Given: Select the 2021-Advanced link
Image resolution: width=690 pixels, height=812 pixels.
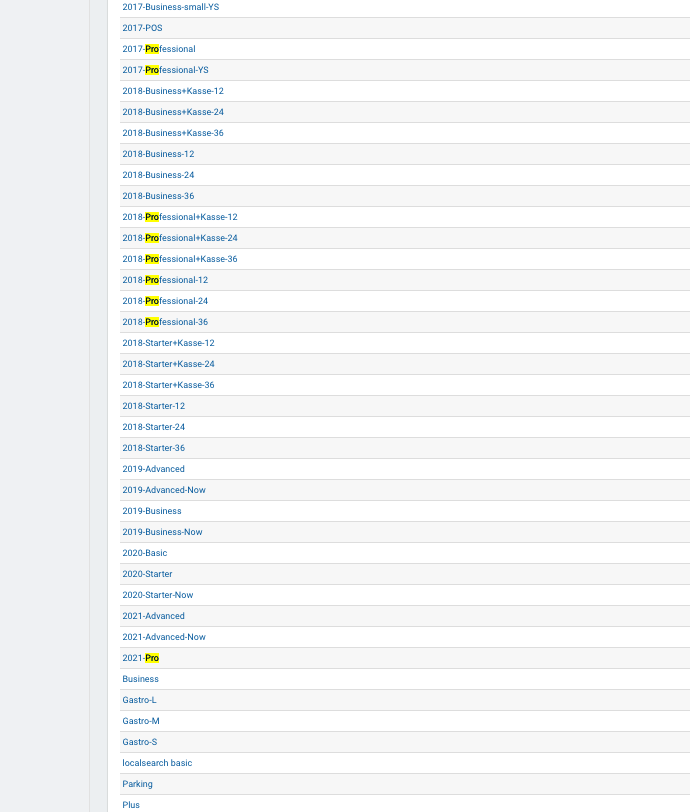Looking at the screenshot, I should (x=153, y=616).
